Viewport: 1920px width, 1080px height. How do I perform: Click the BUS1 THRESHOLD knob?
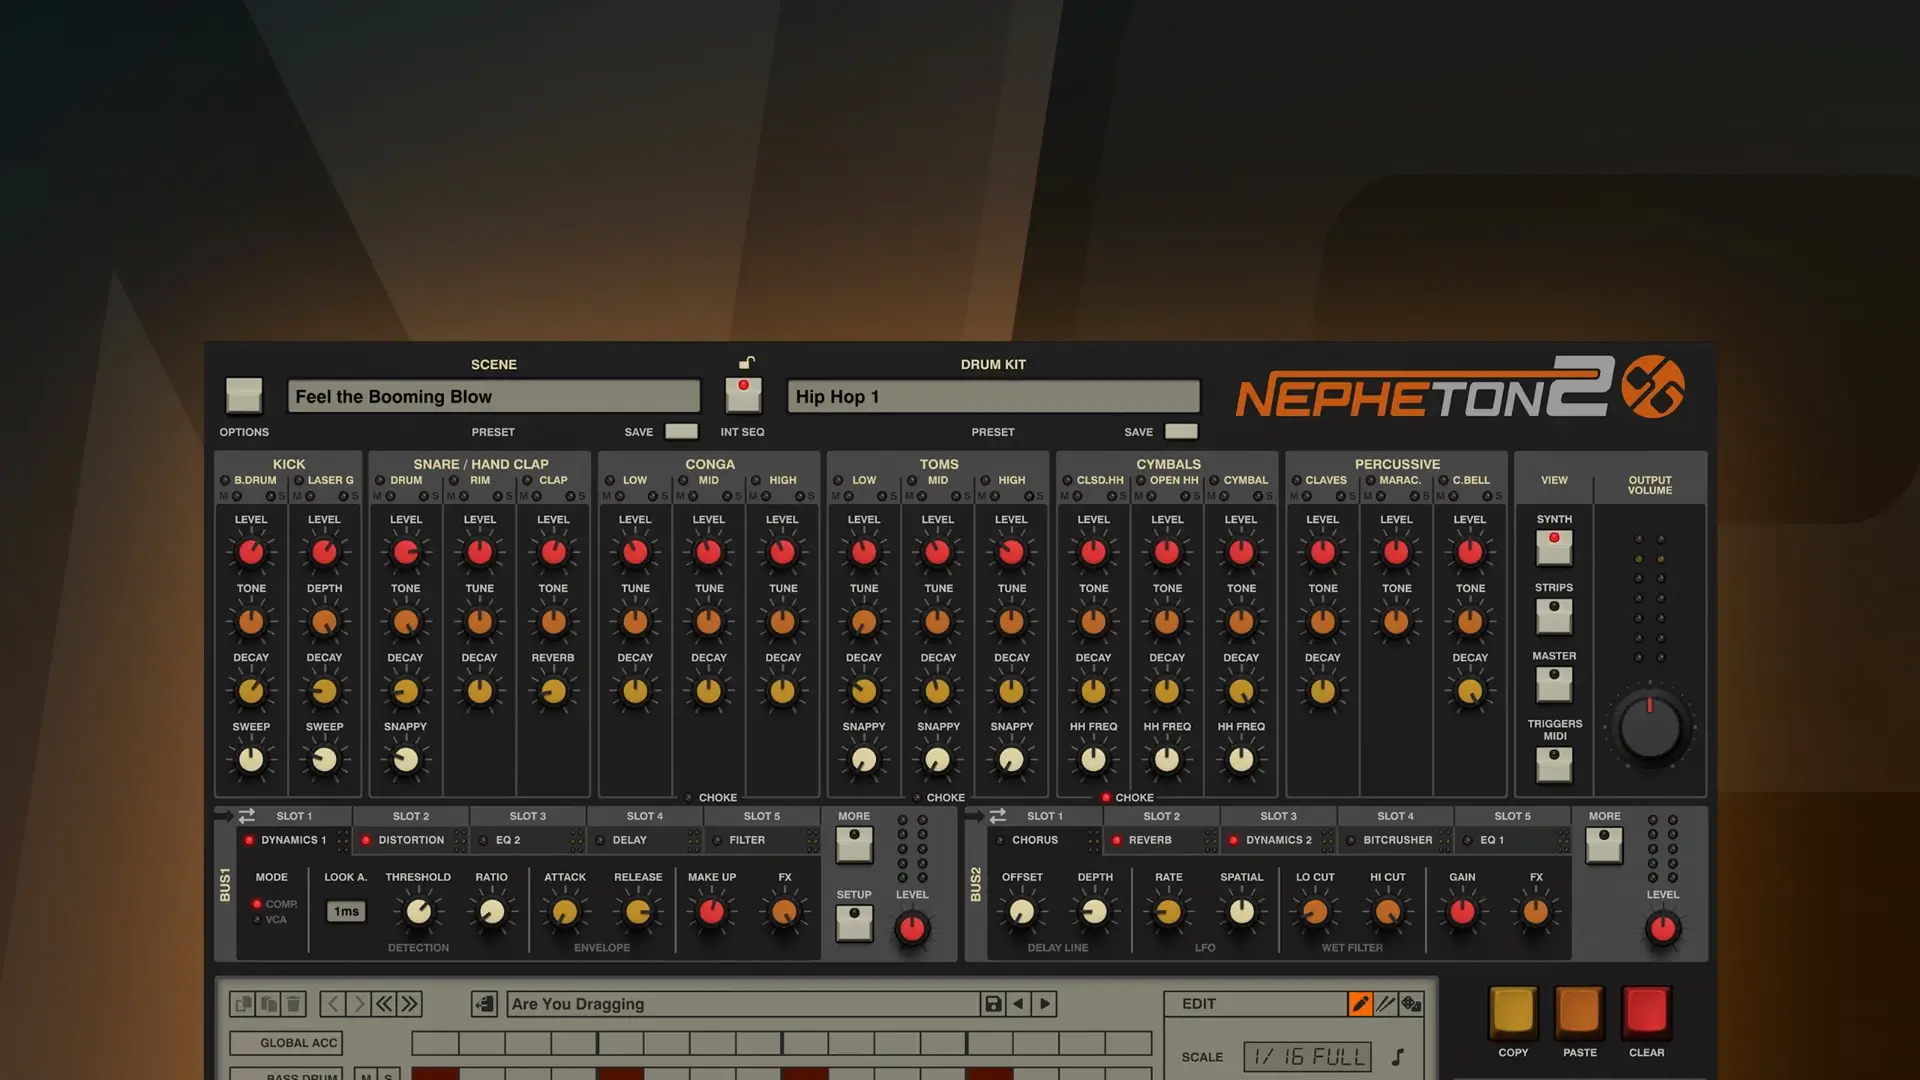click(x=418, y=911)
